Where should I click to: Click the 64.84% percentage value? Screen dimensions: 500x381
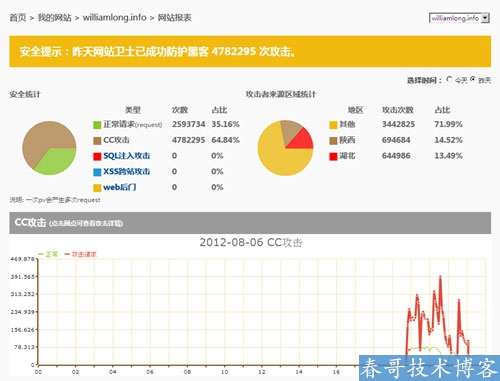[x=225, y=140]
